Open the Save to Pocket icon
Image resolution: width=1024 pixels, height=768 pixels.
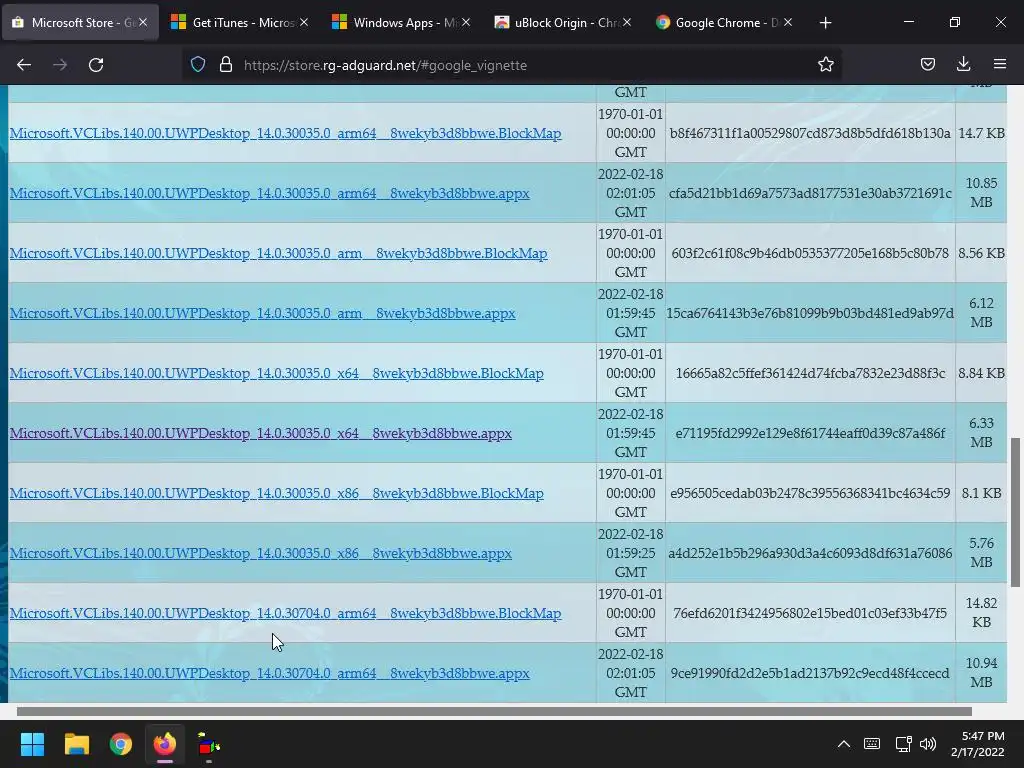(927, 64)
